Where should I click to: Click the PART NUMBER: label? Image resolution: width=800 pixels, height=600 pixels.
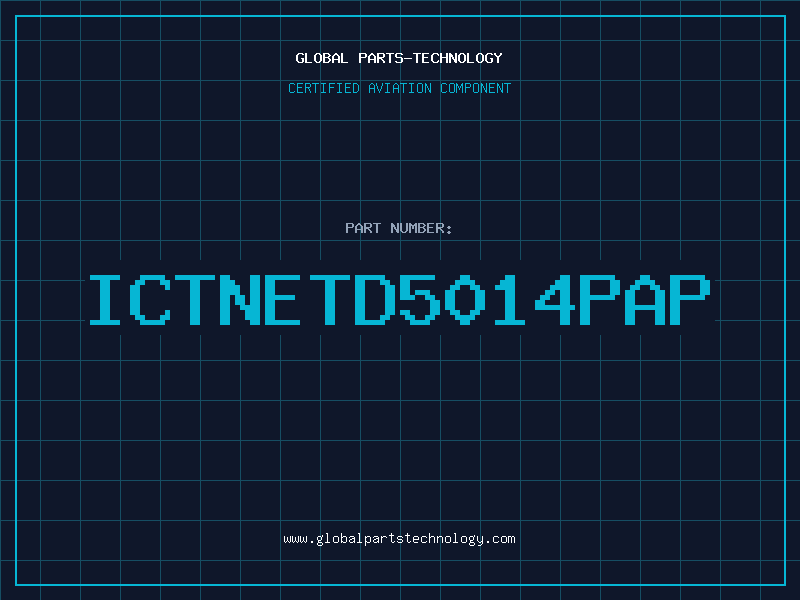(398, 228)
